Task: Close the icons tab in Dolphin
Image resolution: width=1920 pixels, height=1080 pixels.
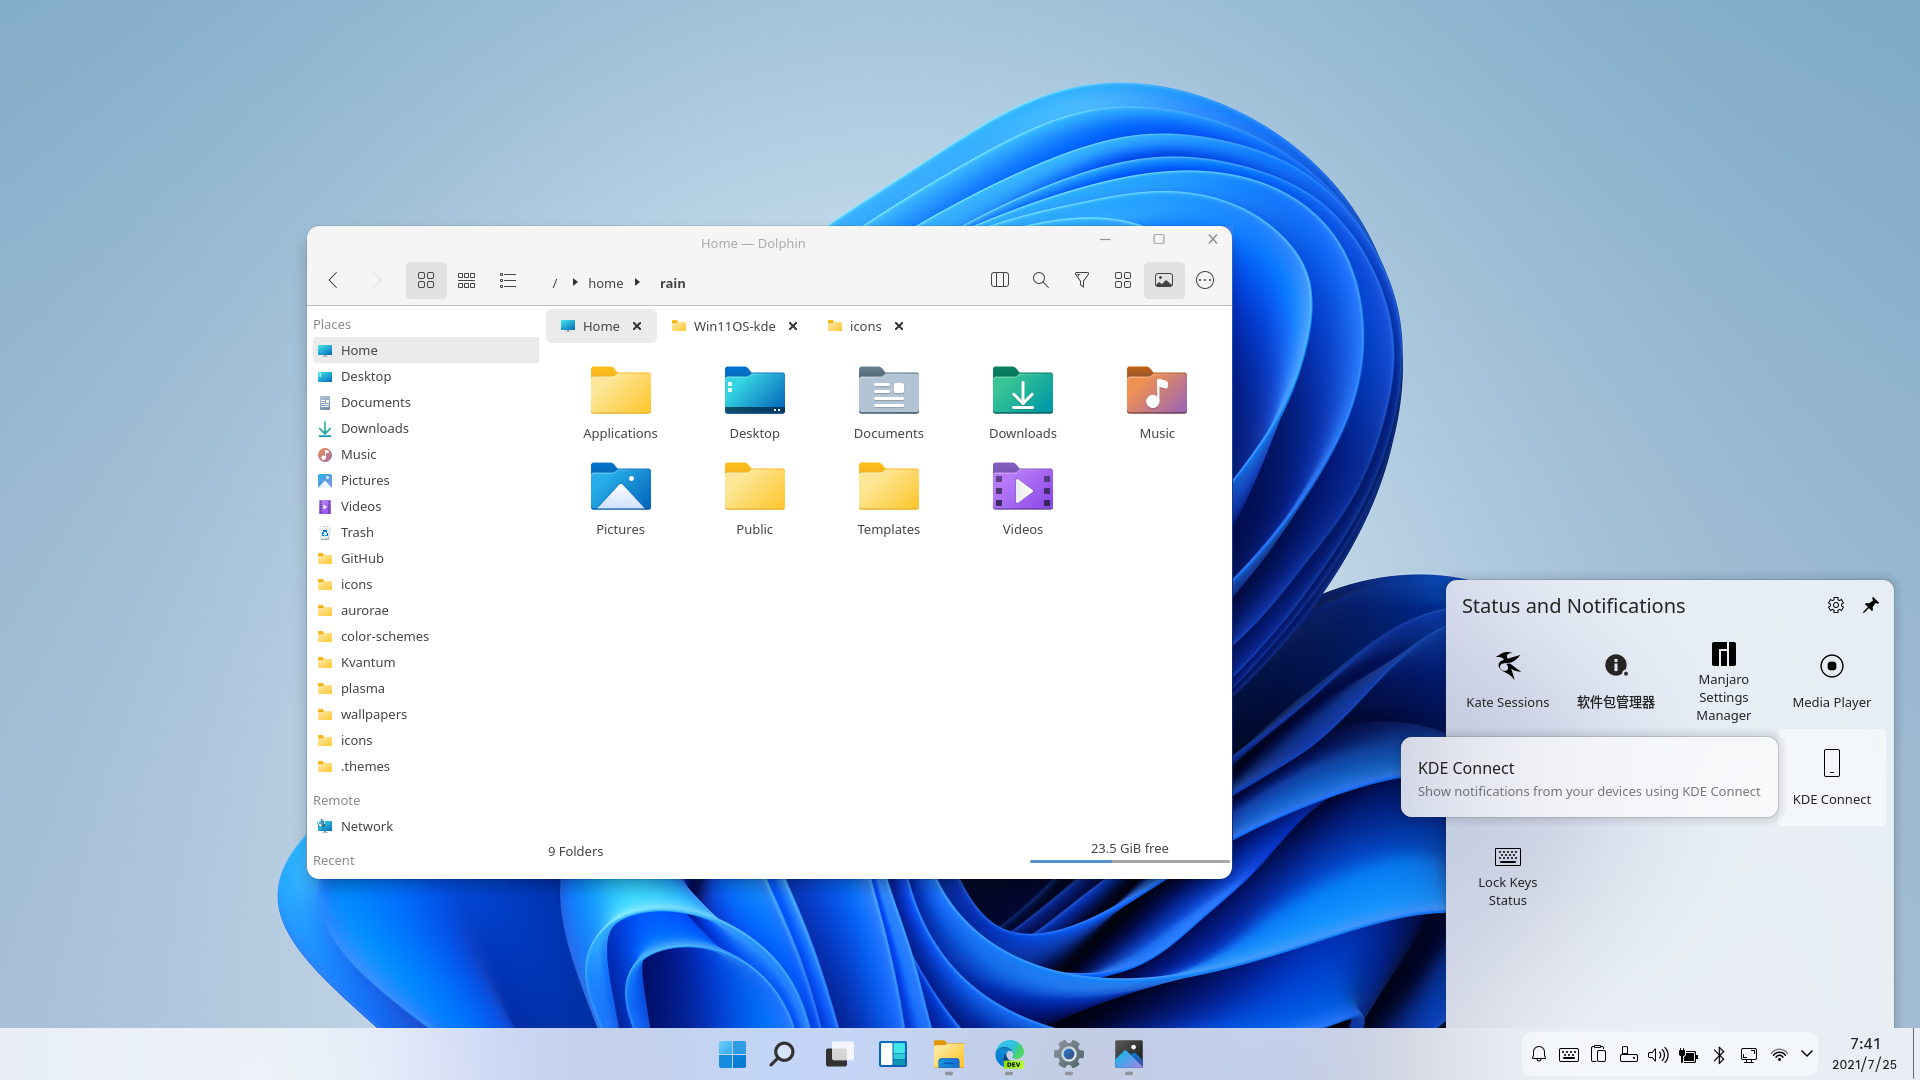Action: [898, 326]
